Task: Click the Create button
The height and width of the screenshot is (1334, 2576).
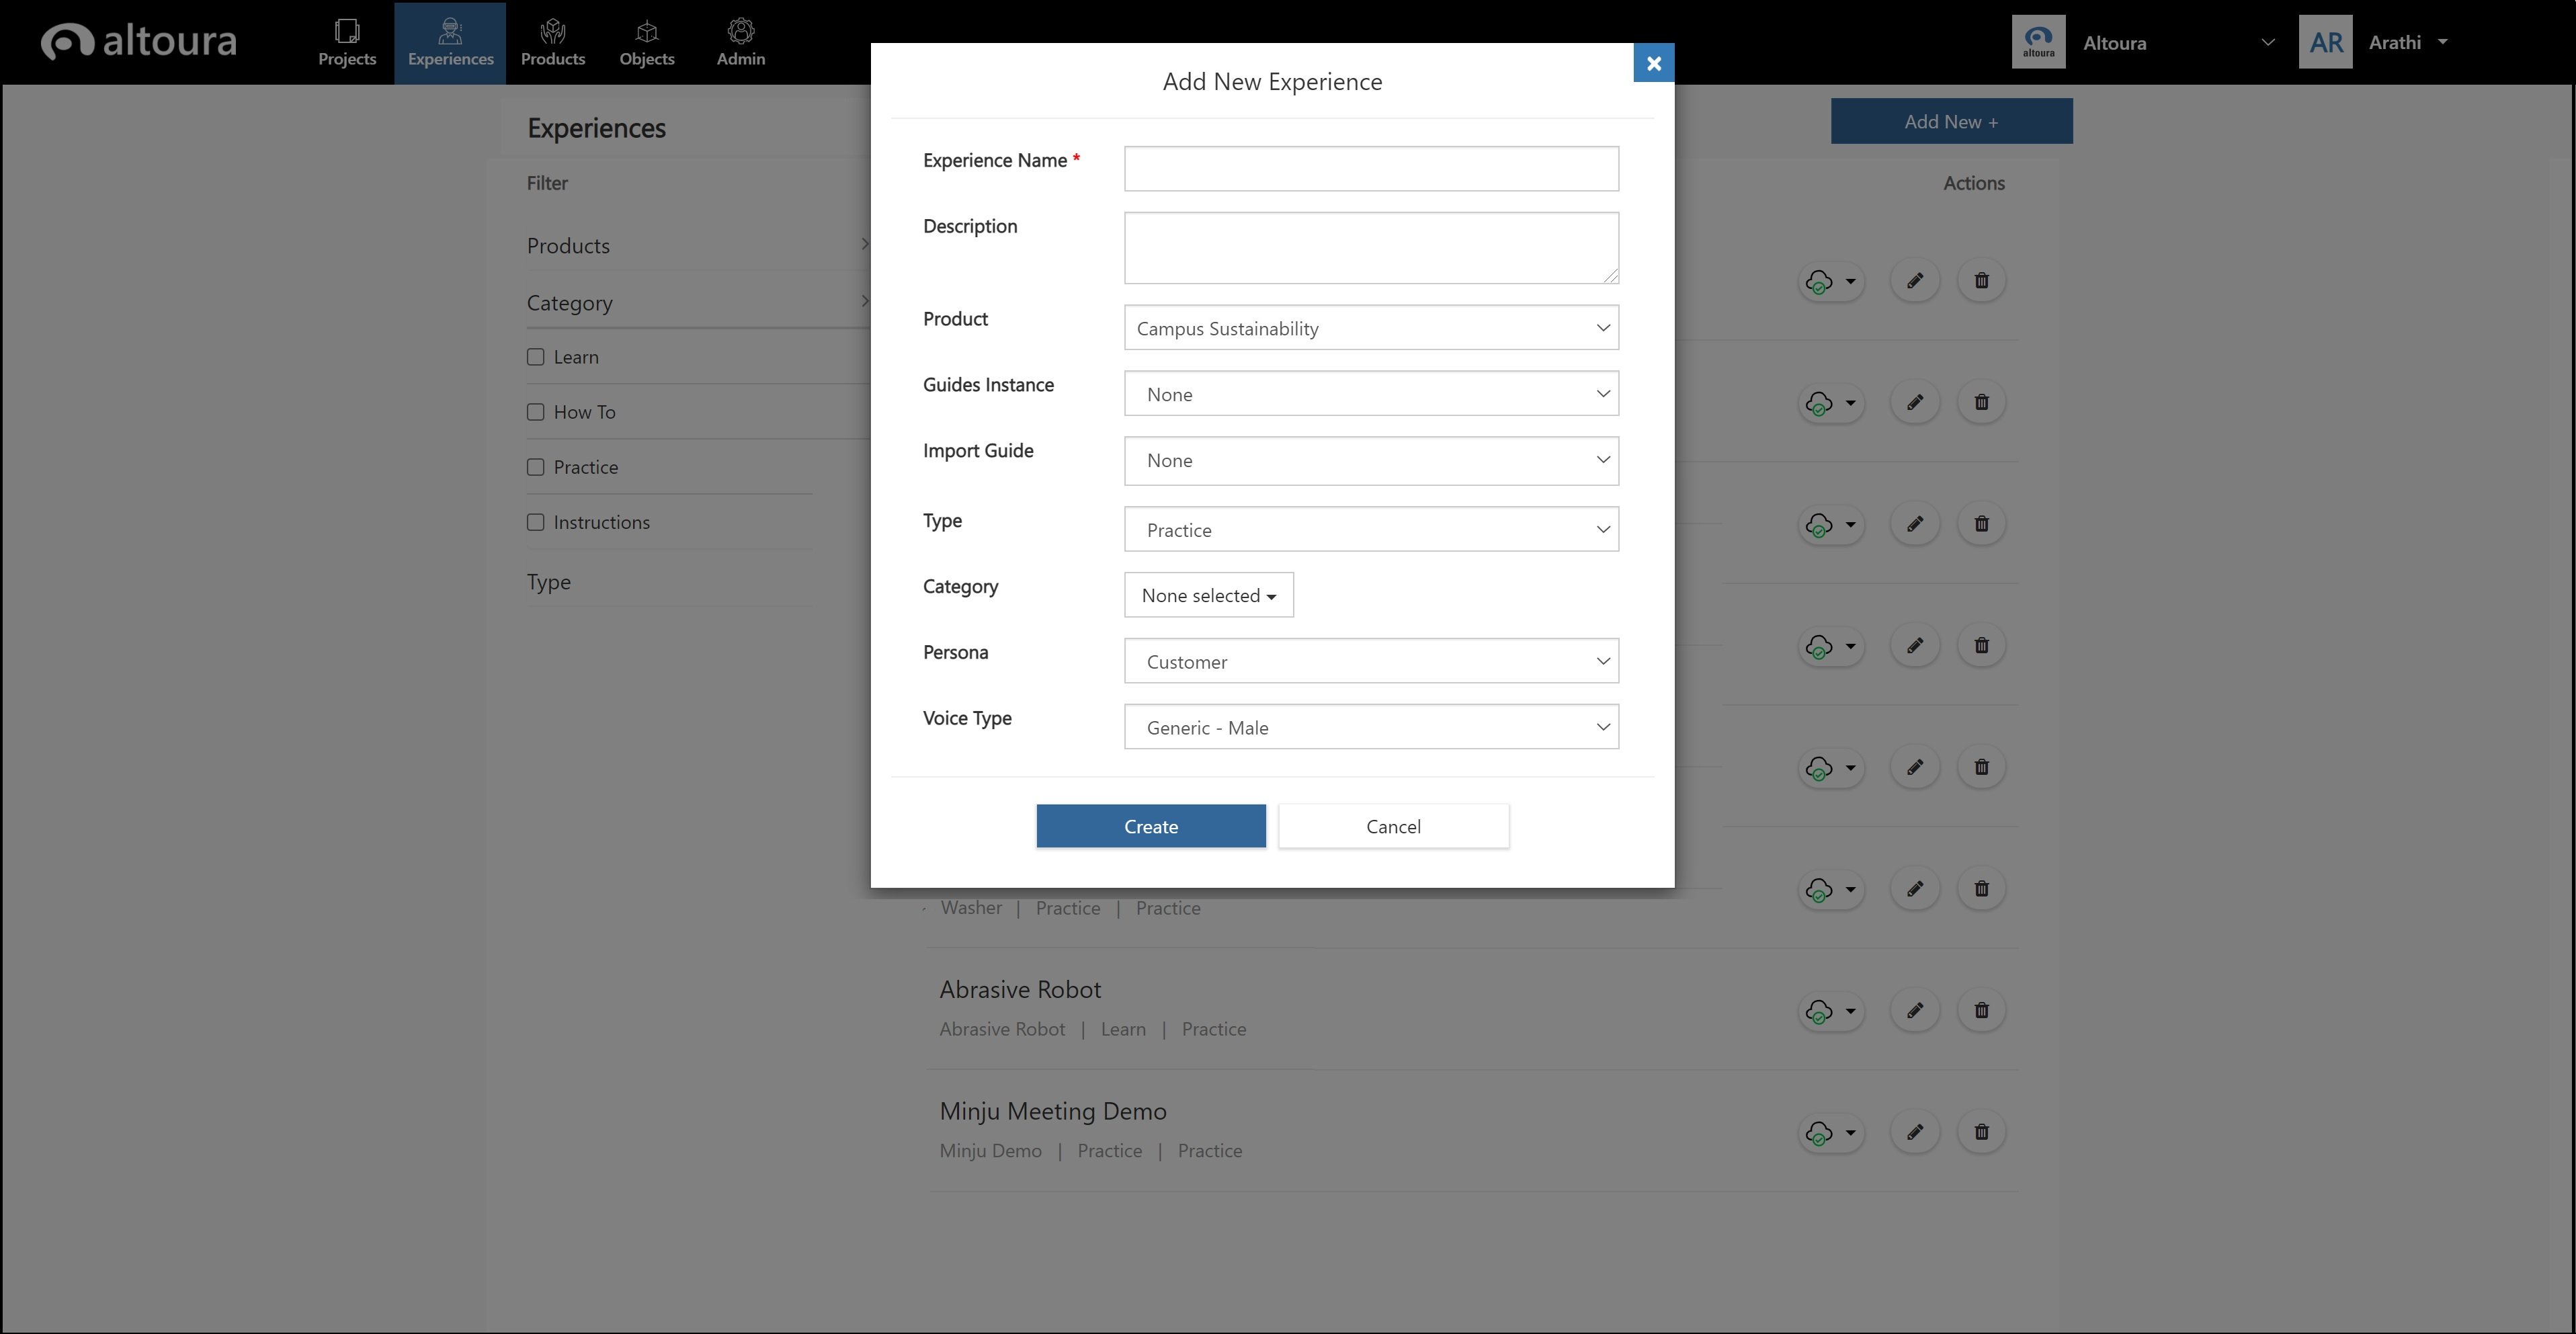Action: (1151, 826)
